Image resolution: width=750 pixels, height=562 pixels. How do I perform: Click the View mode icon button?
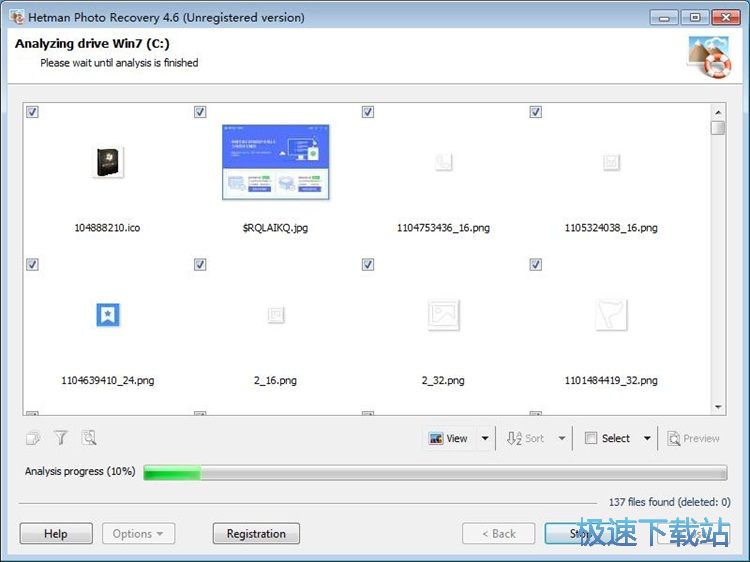coord(447,438)
